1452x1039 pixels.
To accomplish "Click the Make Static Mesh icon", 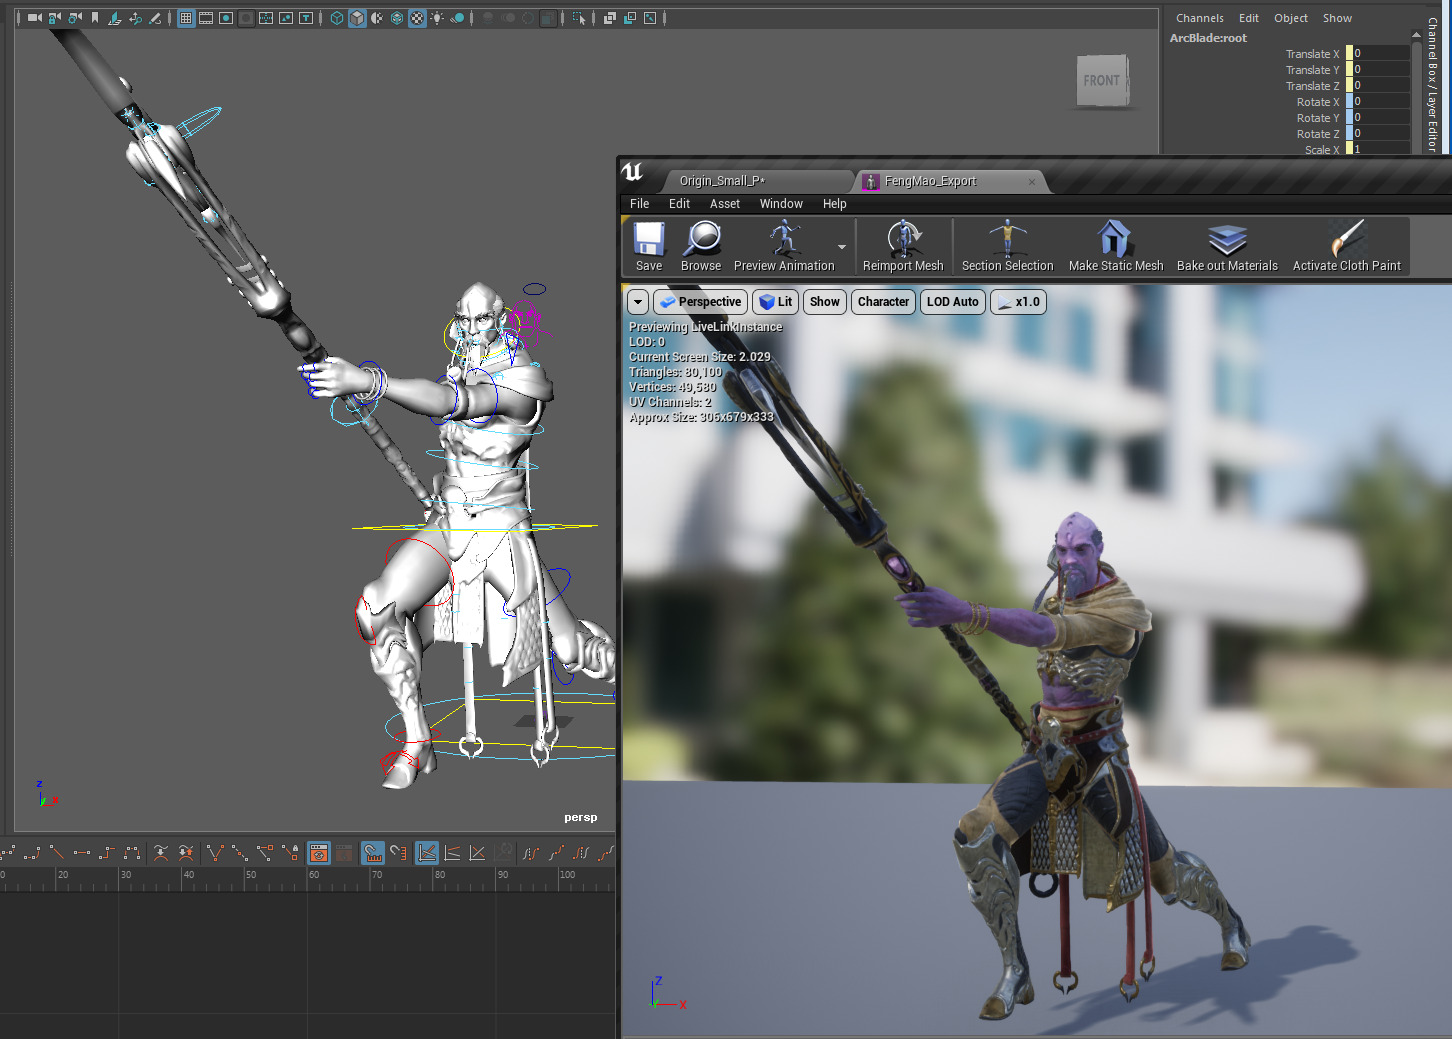I will coord(1115,240).
